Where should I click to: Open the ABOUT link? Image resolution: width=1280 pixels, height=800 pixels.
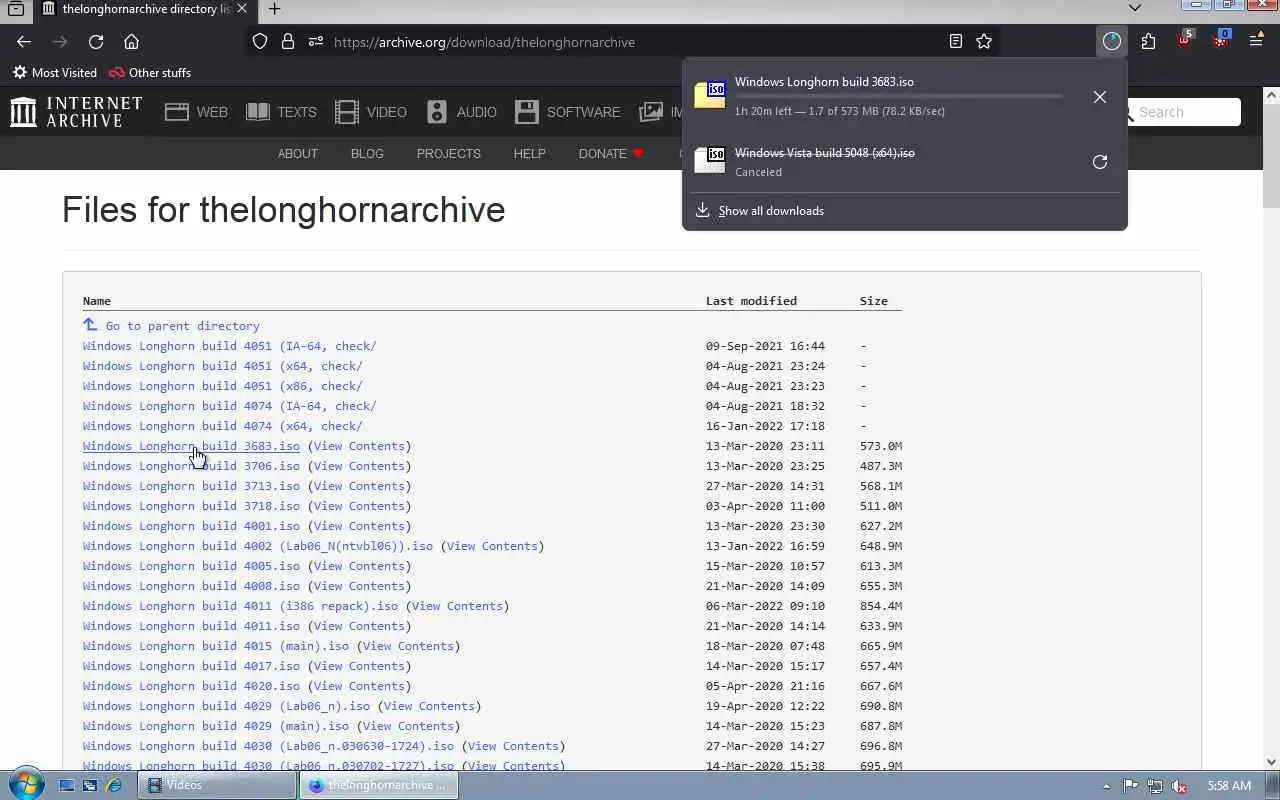click(x=298, y=153)
